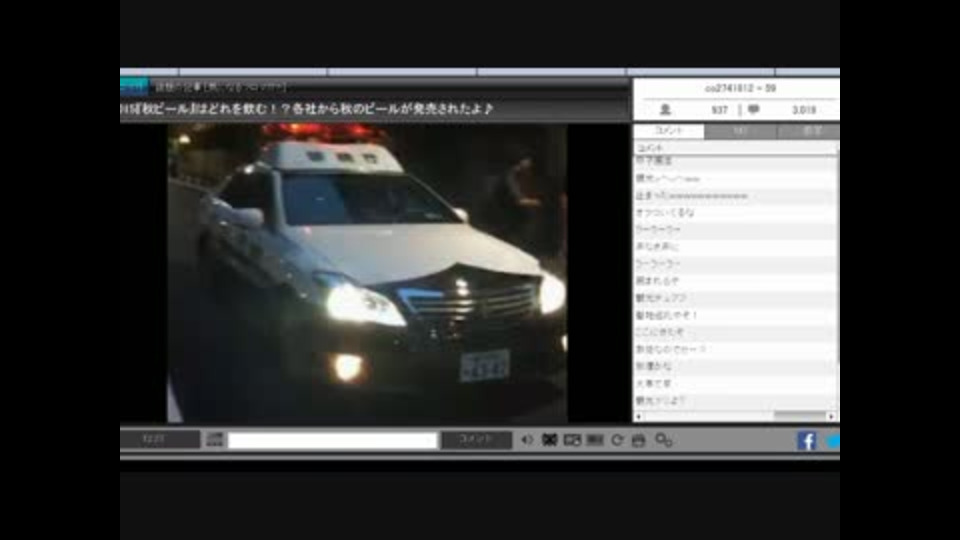Click the printer-shaped icon in player bar
The height and width of the screenshot is (540, 960).
coord(639,440)
